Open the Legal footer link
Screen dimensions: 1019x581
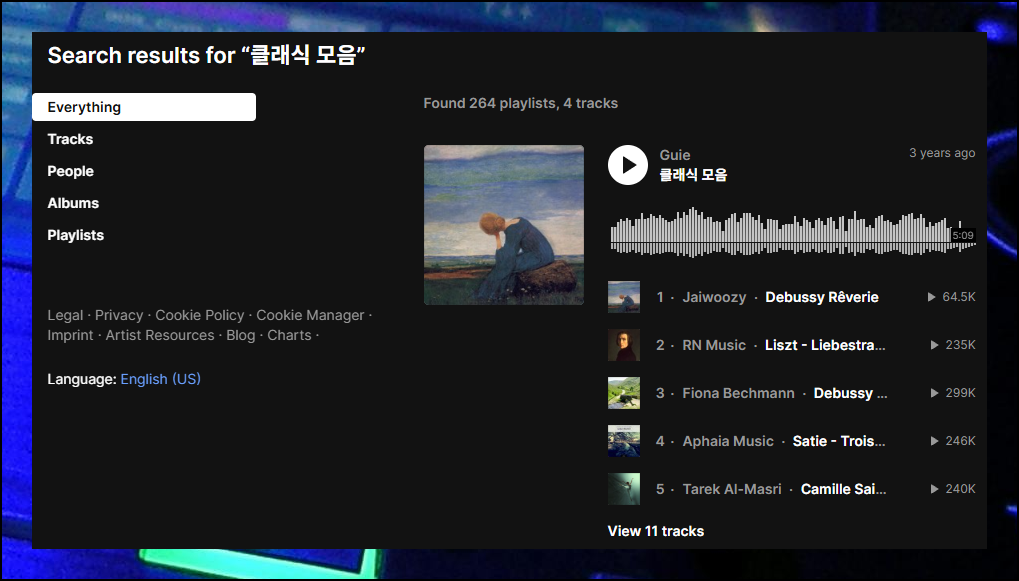coord(65,315)
